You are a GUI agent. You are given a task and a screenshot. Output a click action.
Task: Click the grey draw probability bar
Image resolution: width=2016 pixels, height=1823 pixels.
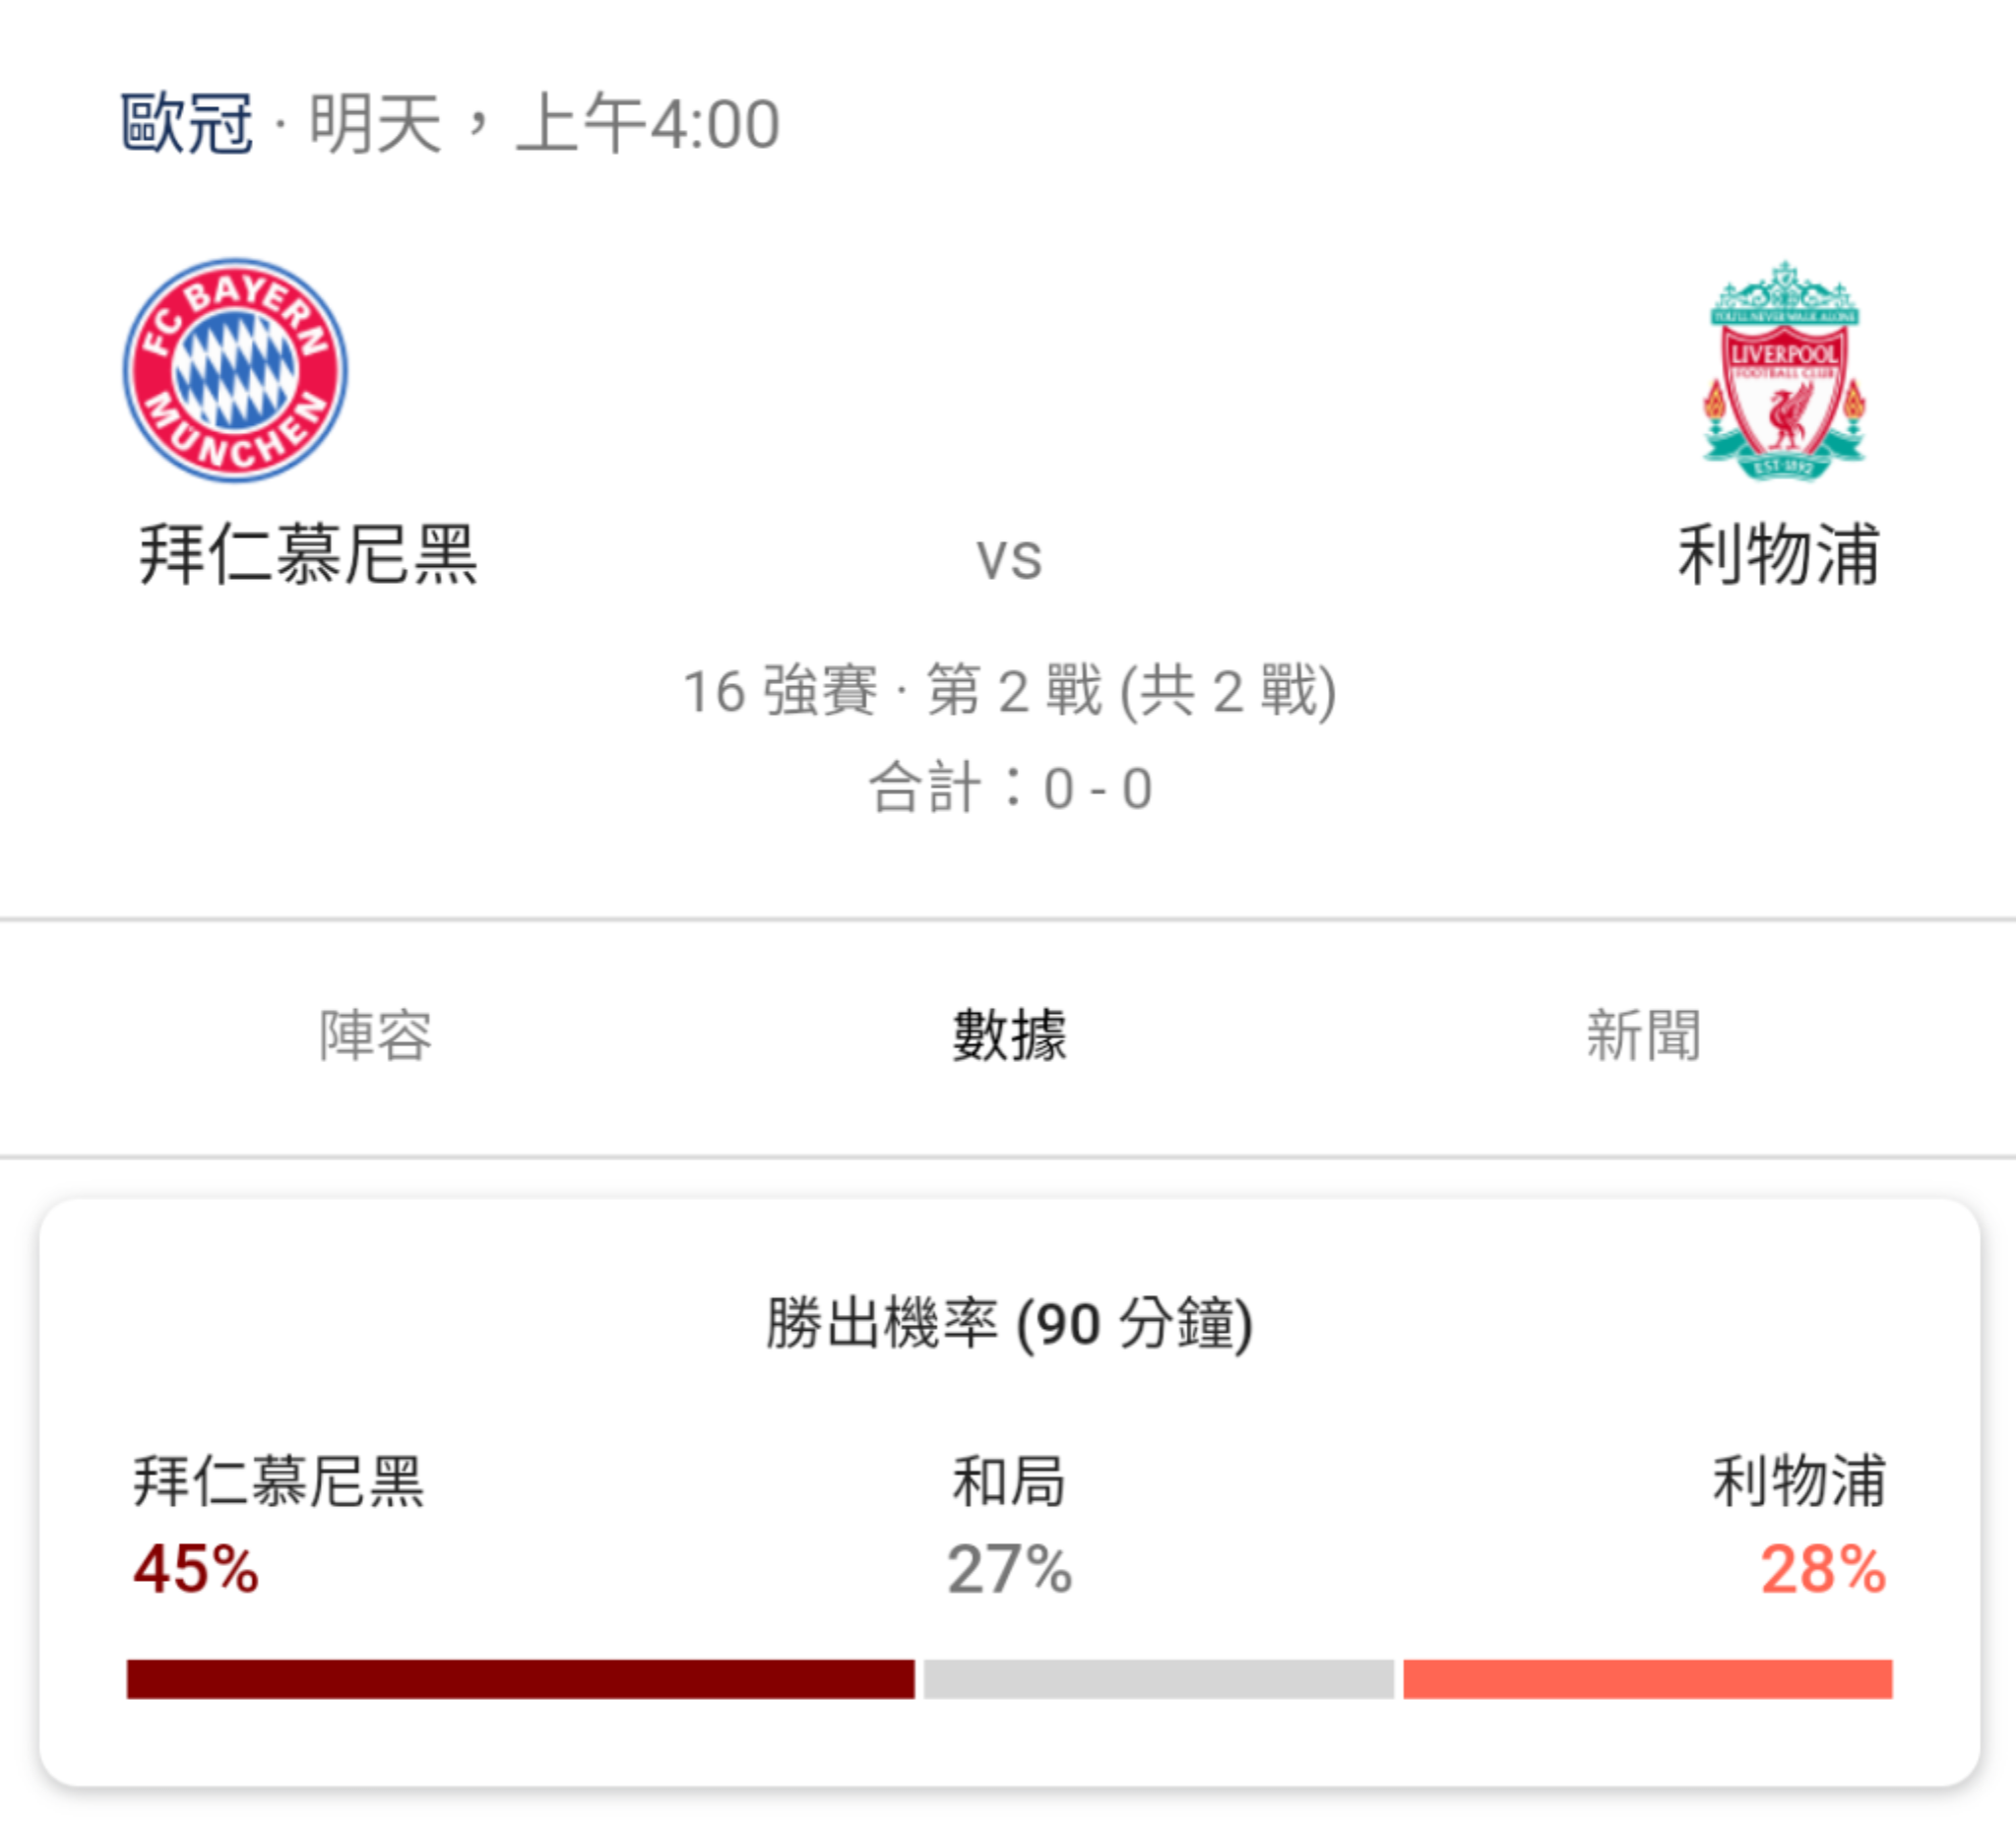[x=1158, y=1679]
